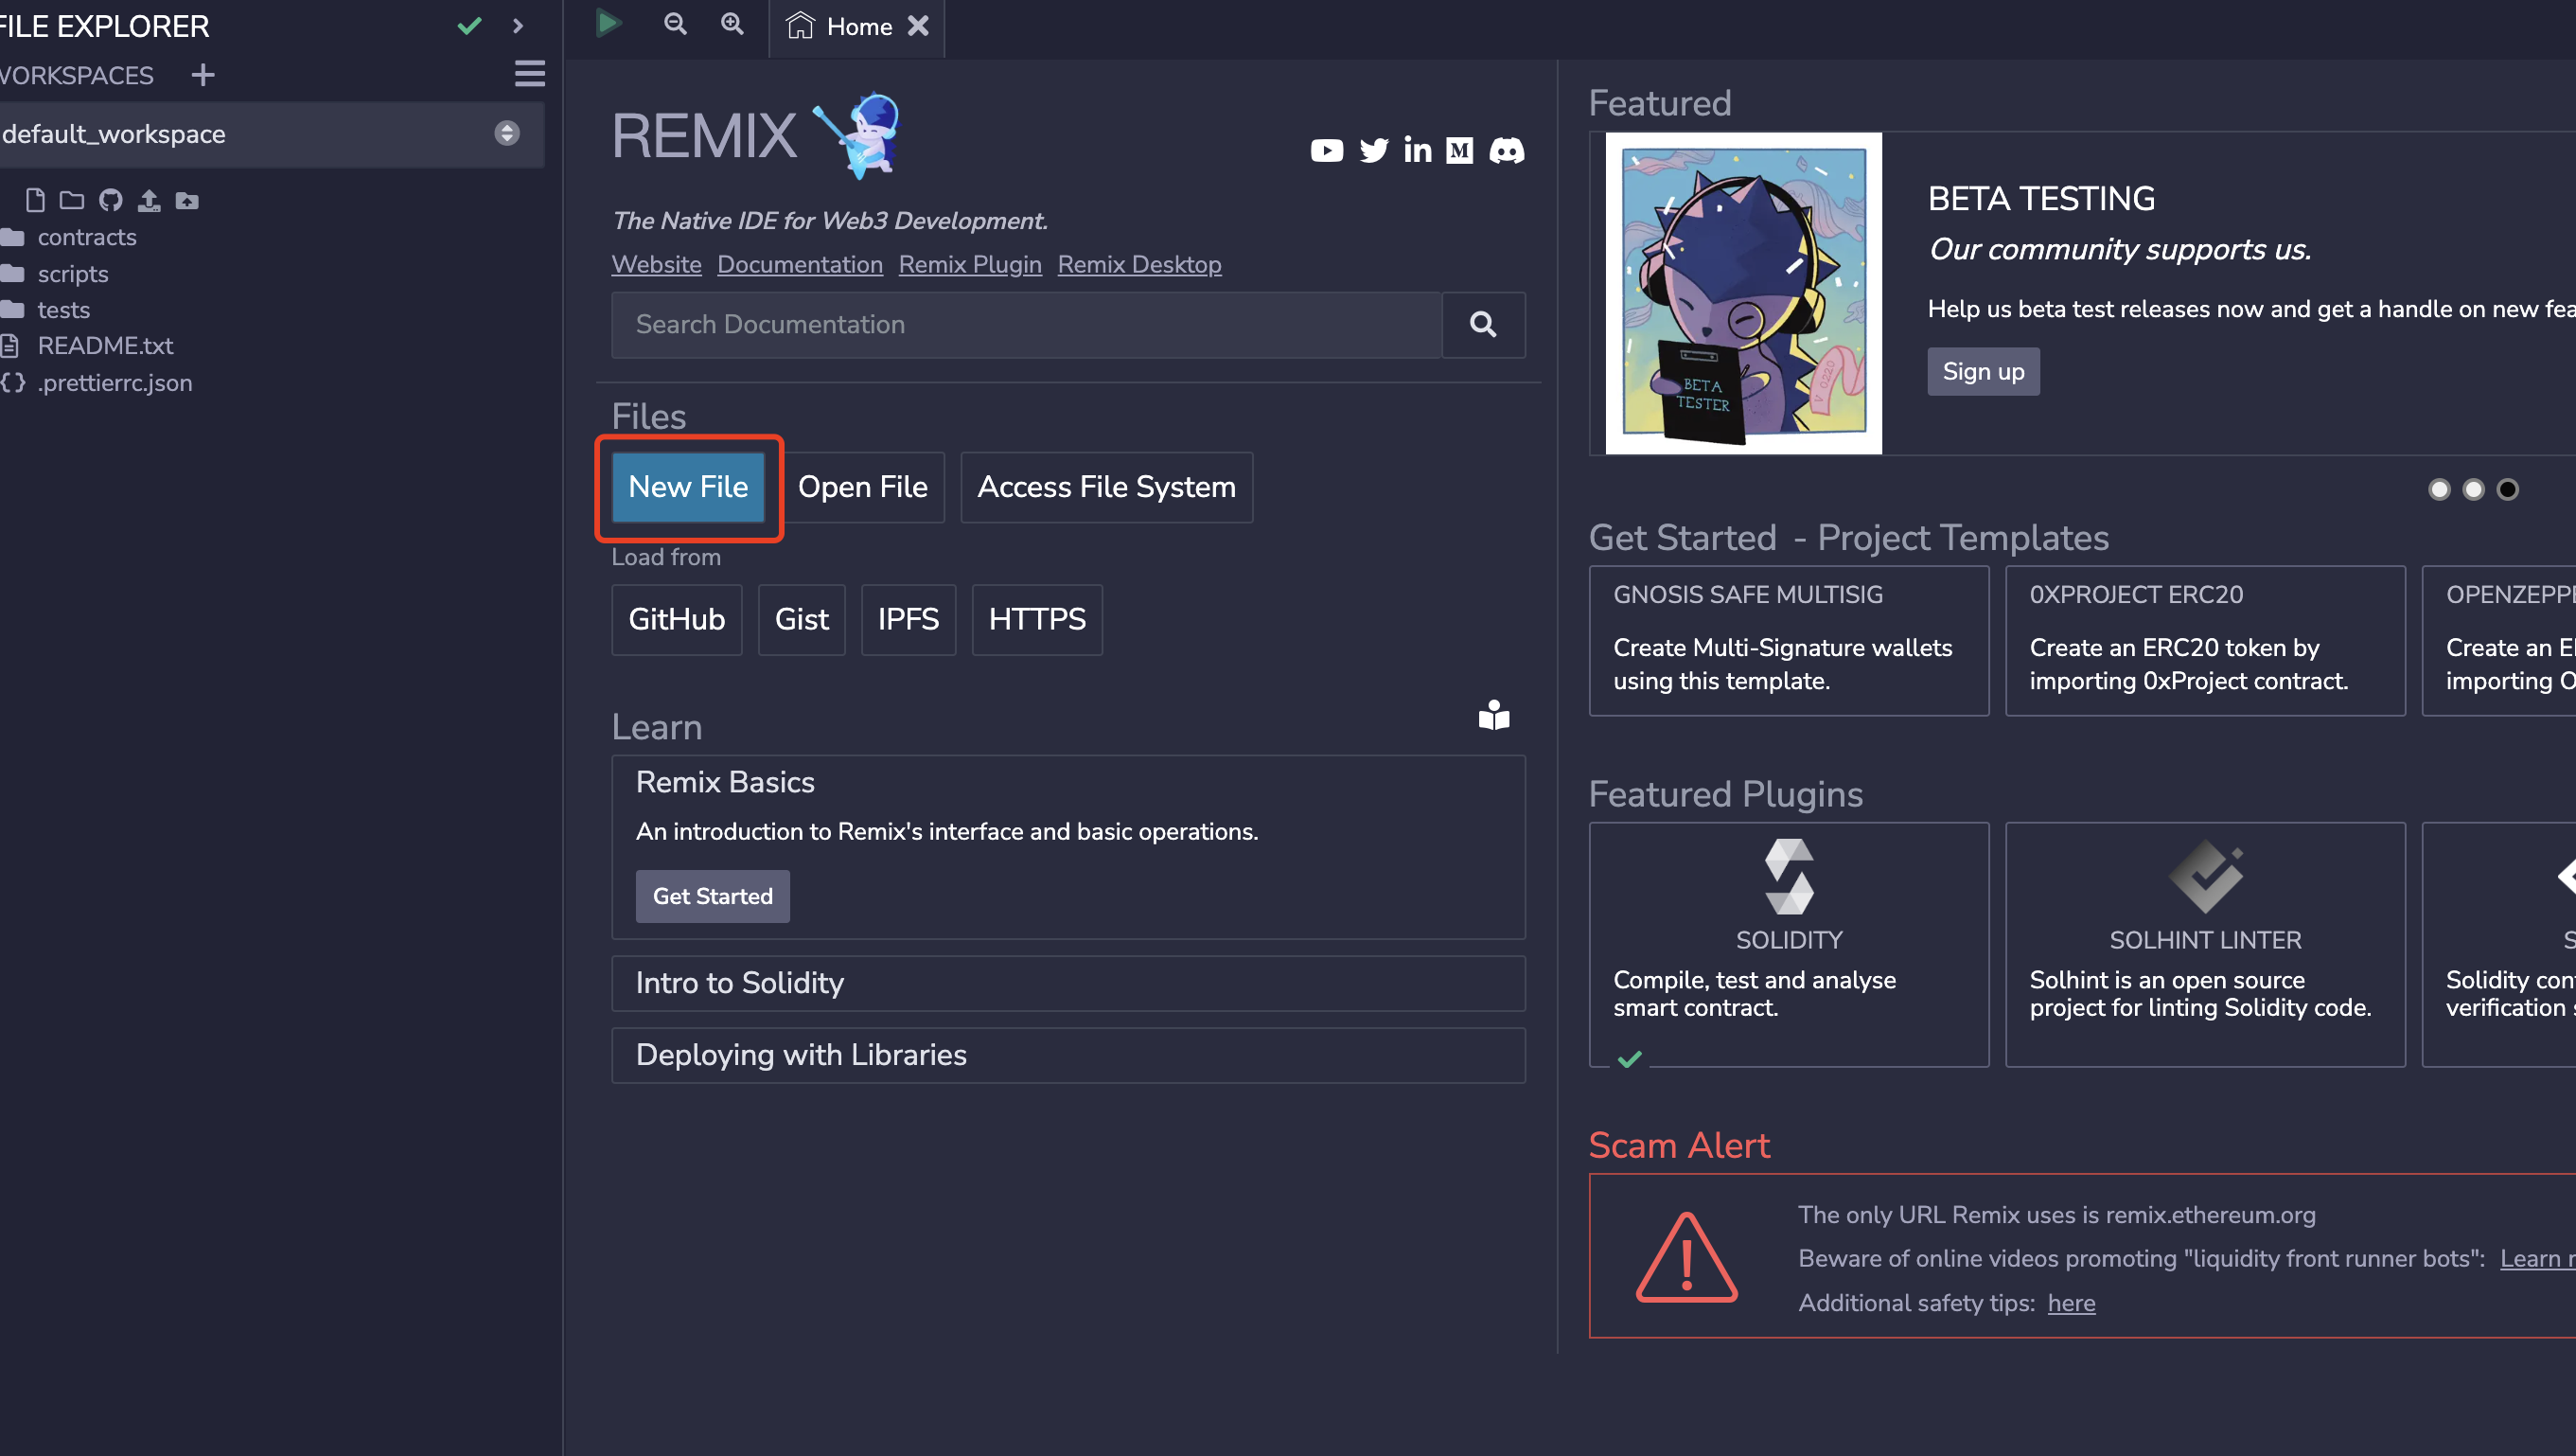Open the workspaces hamburger menu
2576x1456 pixels.
point(529,74)
